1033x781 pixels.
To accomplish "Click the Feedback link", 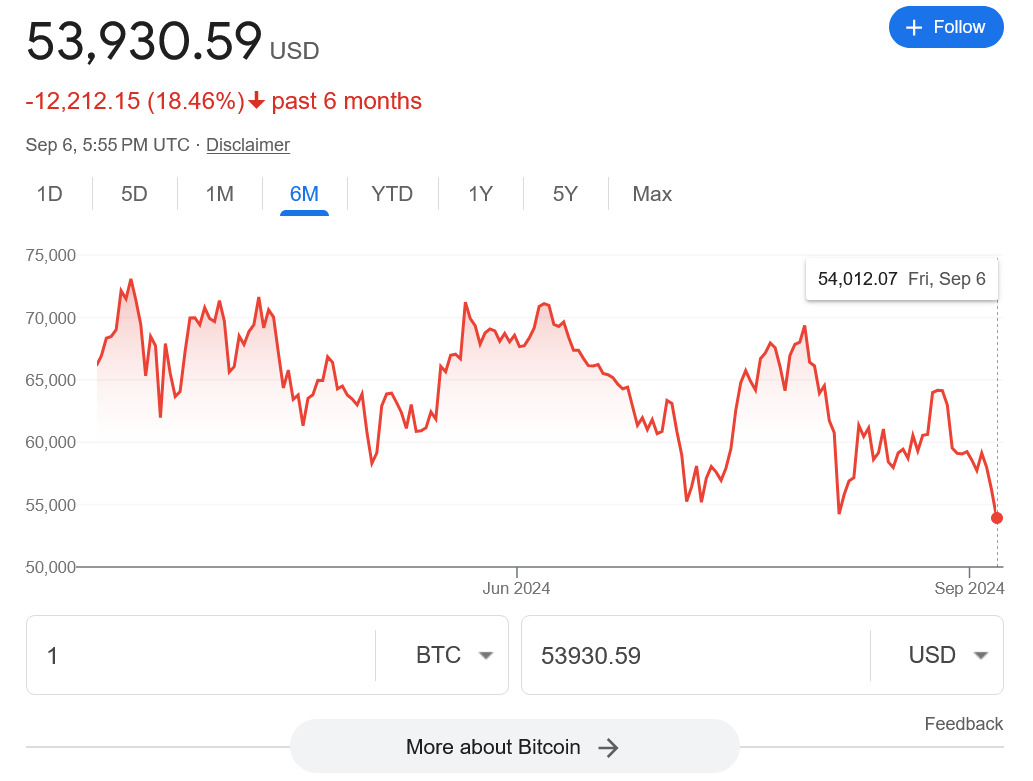I will tap(963, 724).
